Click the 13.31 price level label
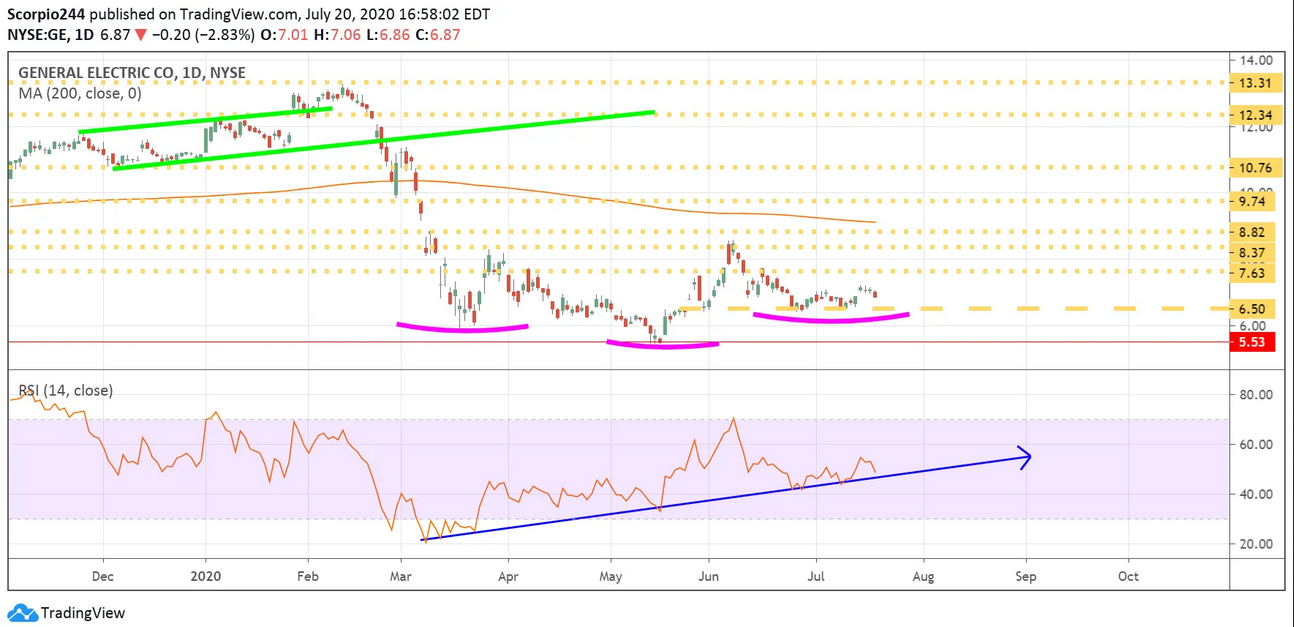 [x=1252, y=83]
